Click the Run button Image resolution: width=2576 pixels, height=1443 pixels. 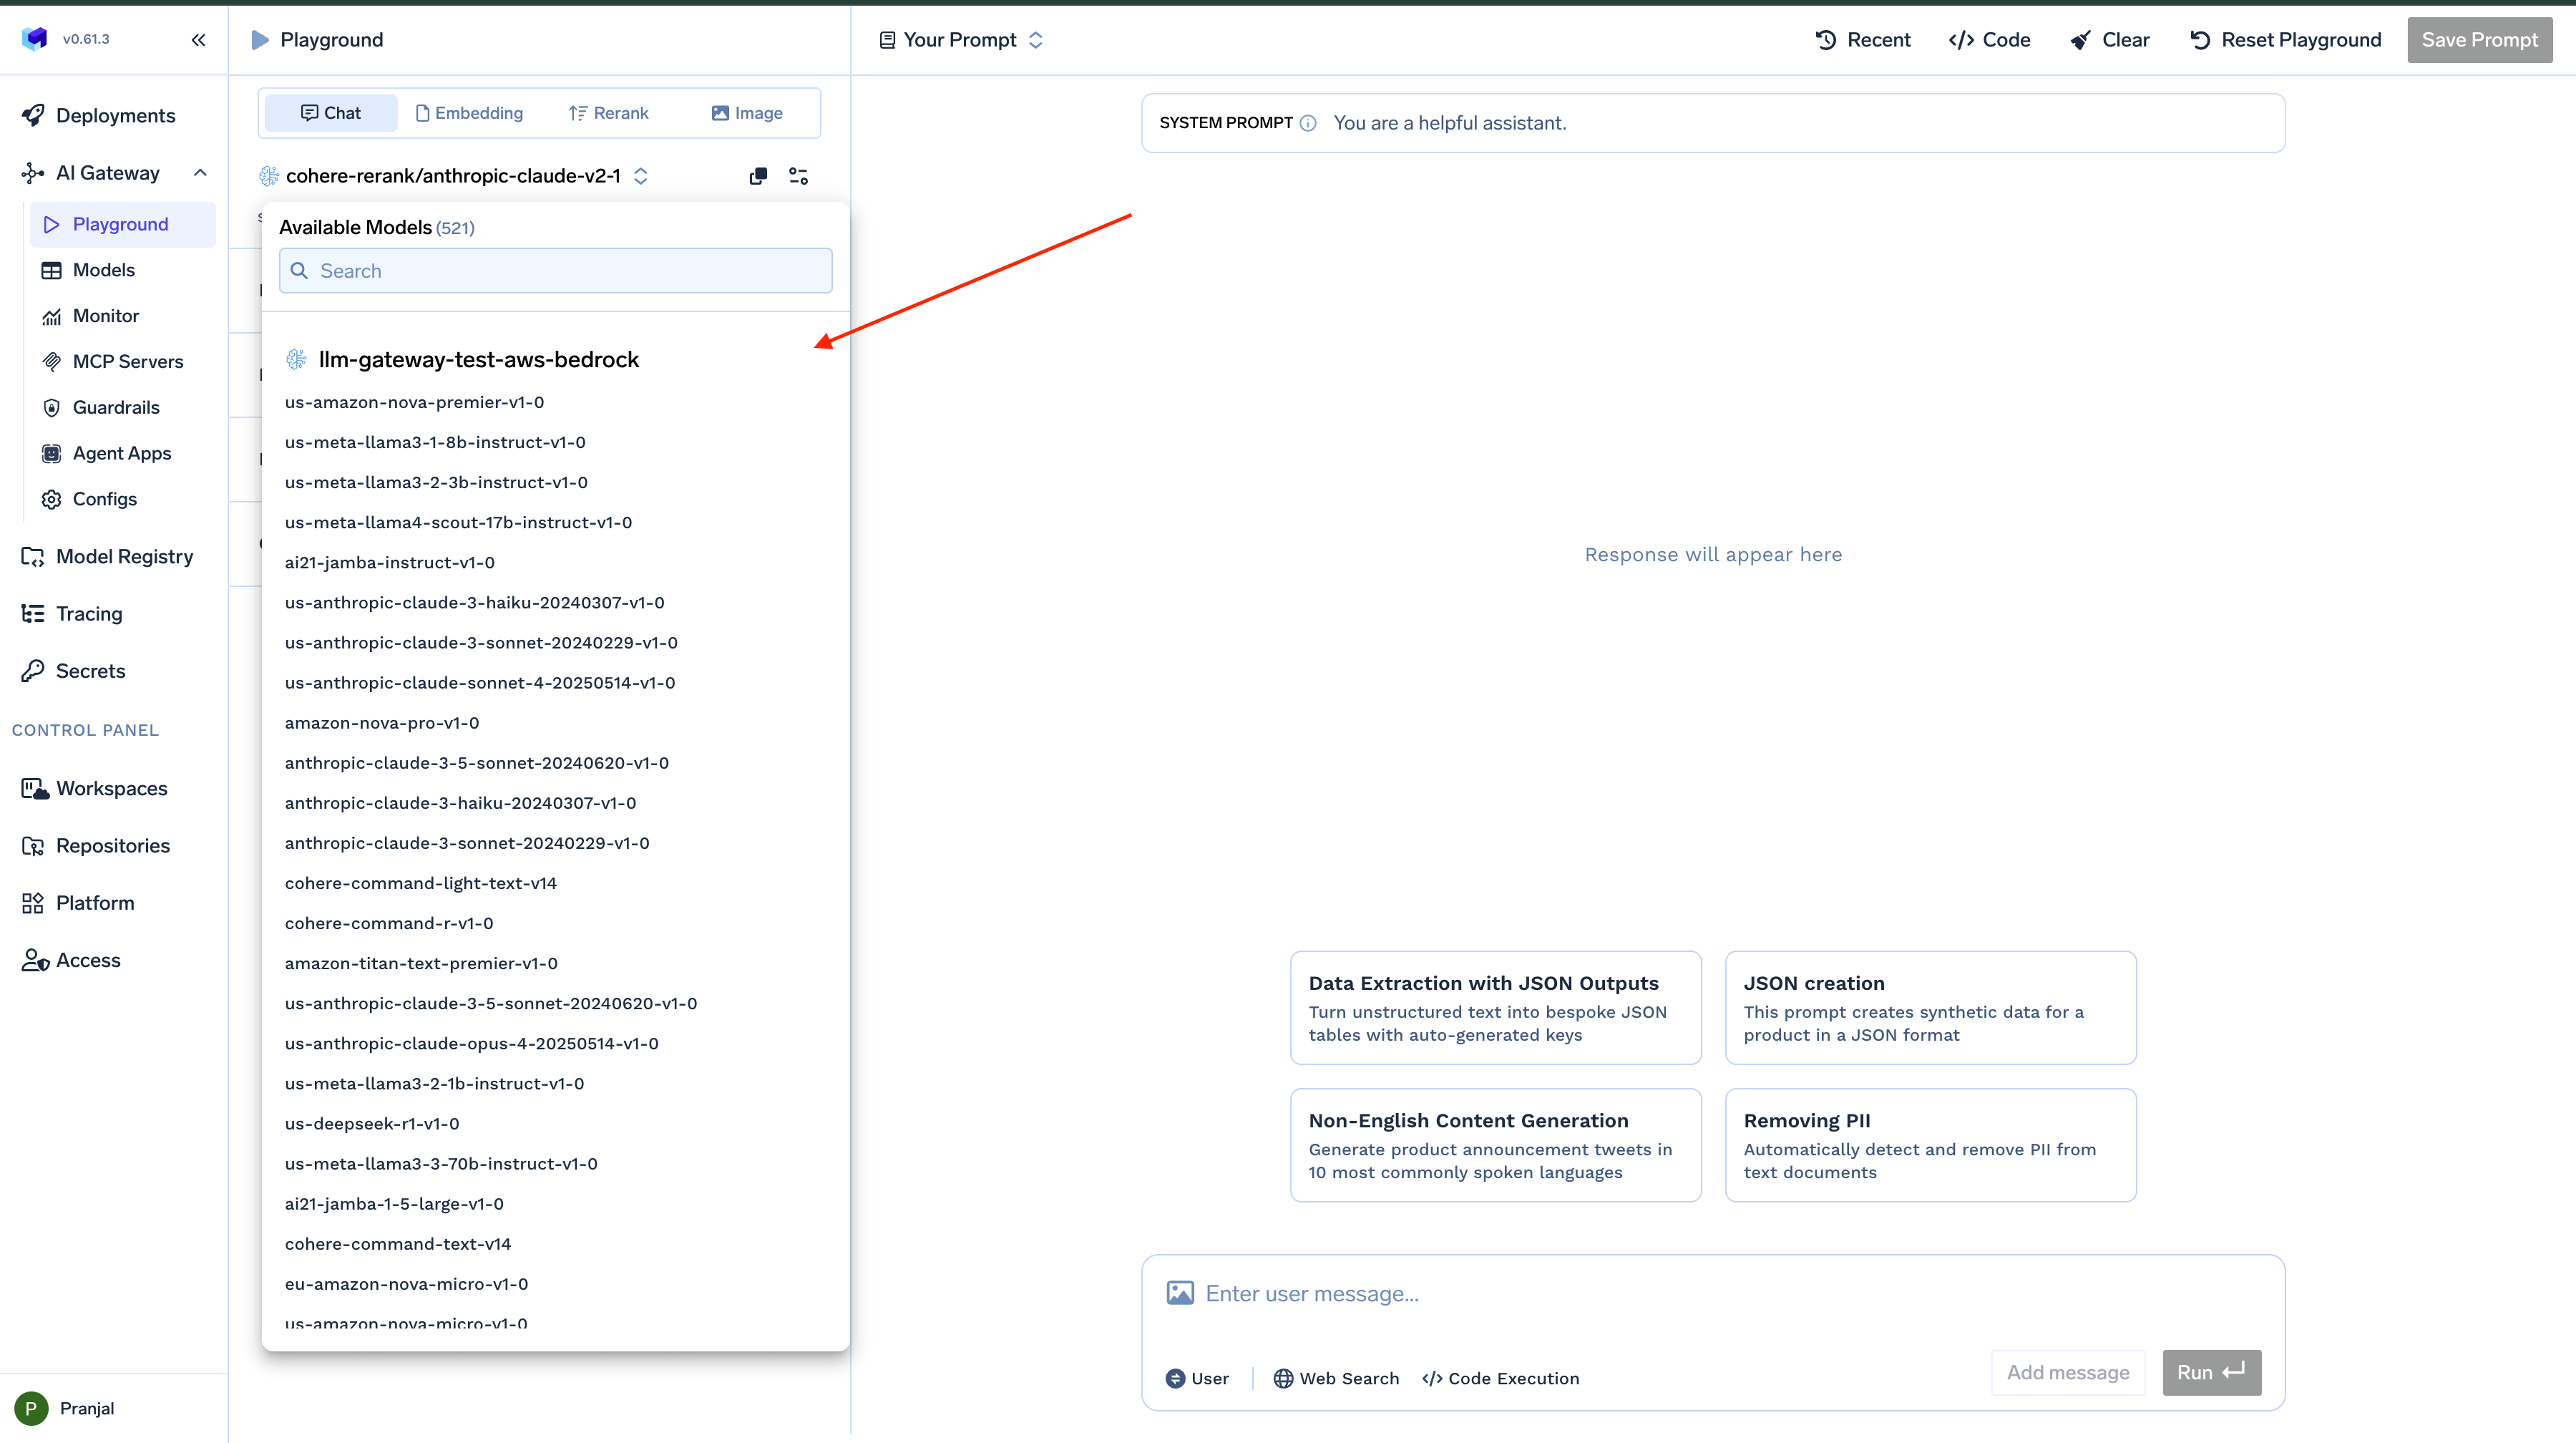tap(2212, 1373)
